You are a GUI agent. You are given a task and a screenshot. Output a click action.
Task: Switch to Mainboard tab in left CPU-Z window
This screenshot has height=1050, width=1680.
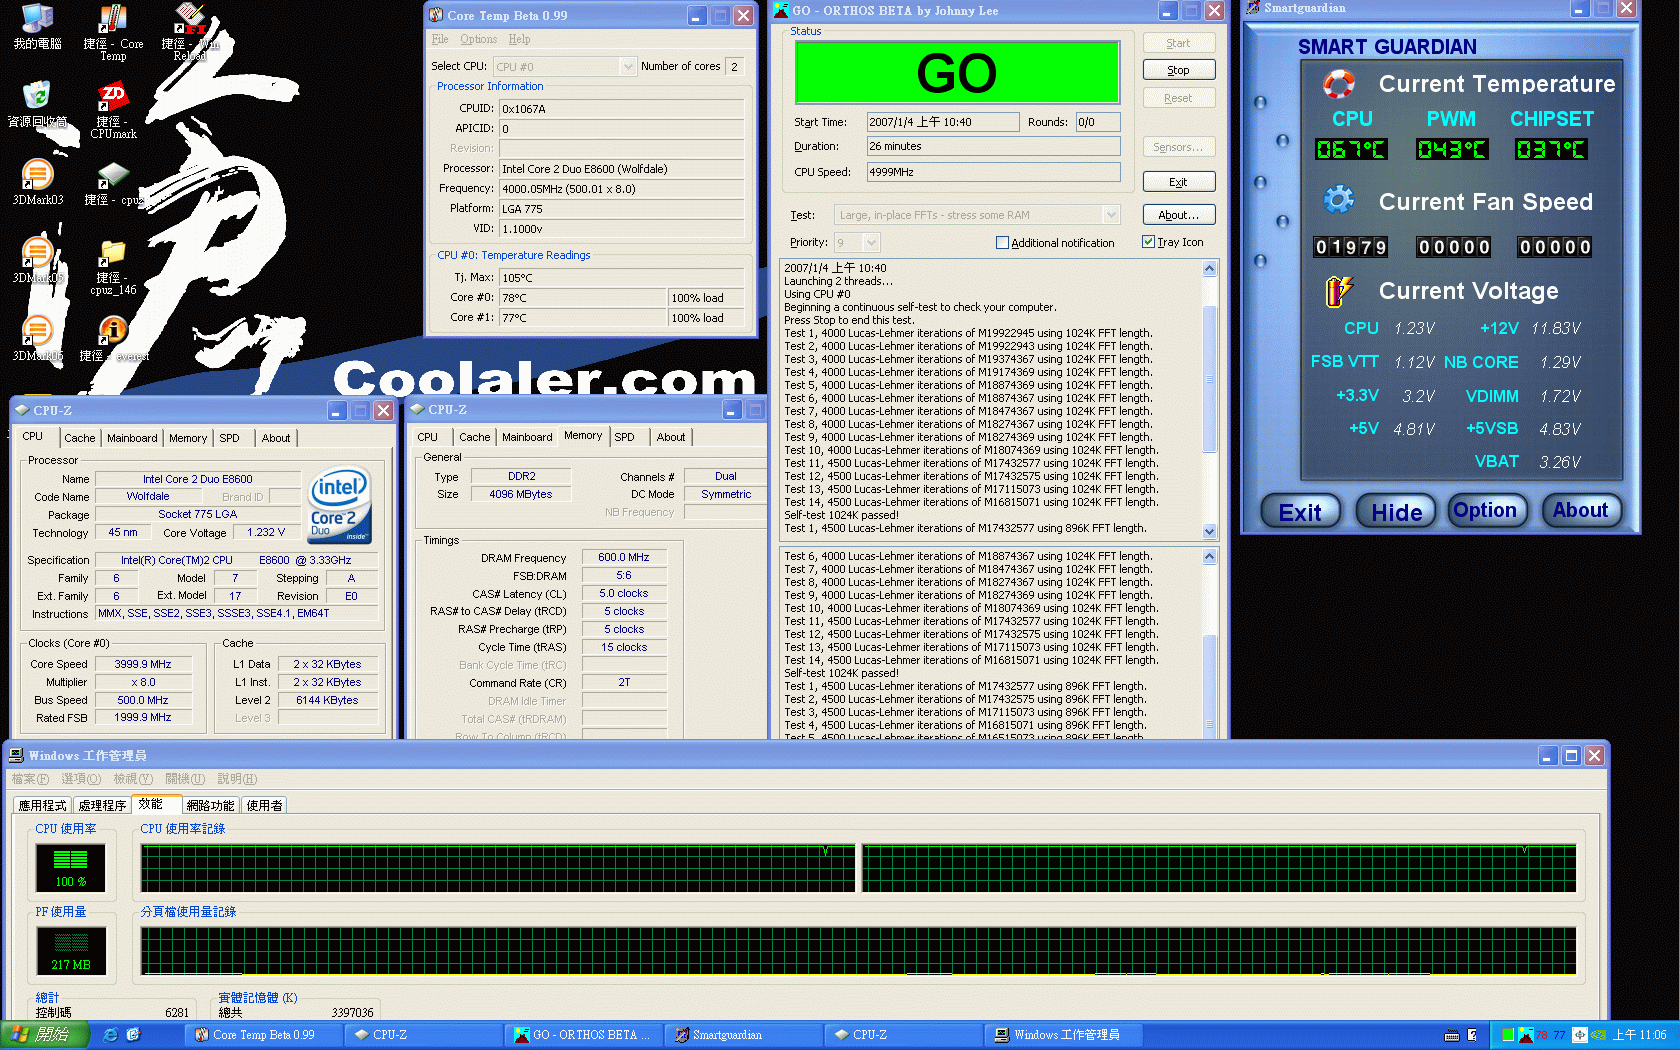coord(132,438)
